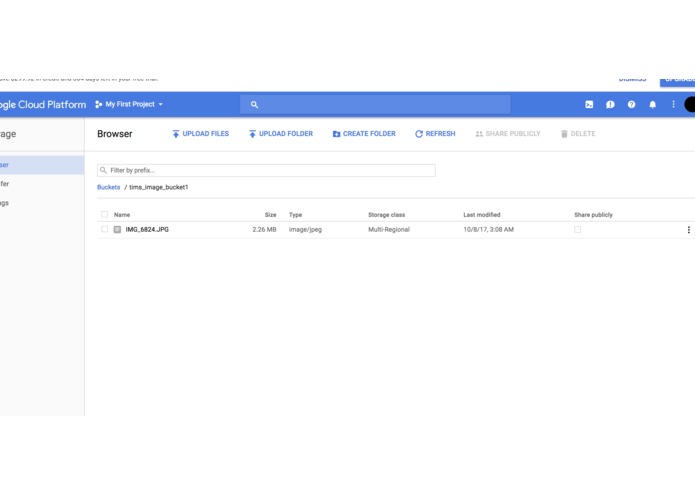Click the Buckets breadcrumb link
This screenshot has width=695, height=494.
coord(109,187)
